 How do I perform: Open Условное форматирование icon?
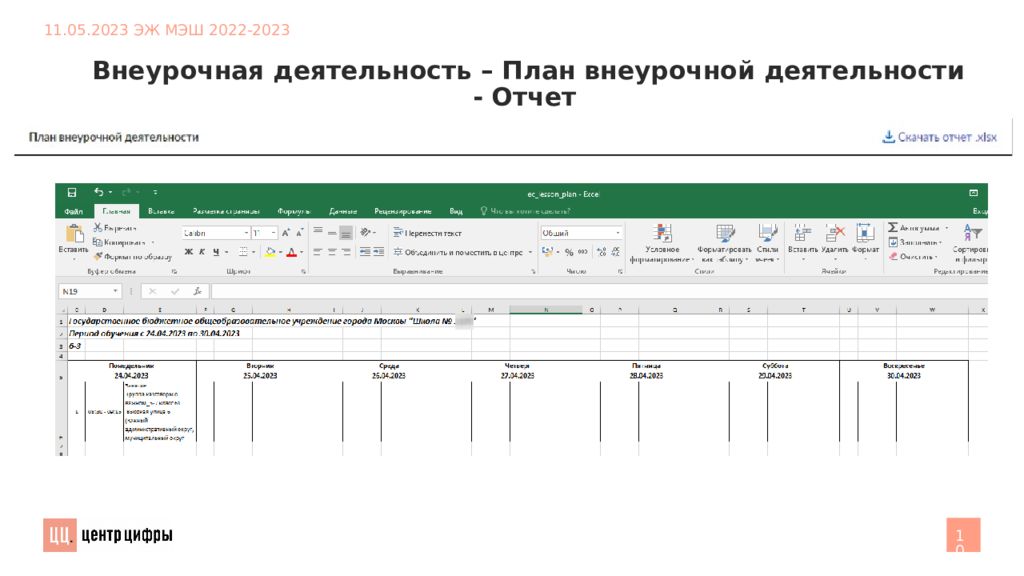(661, 234)
